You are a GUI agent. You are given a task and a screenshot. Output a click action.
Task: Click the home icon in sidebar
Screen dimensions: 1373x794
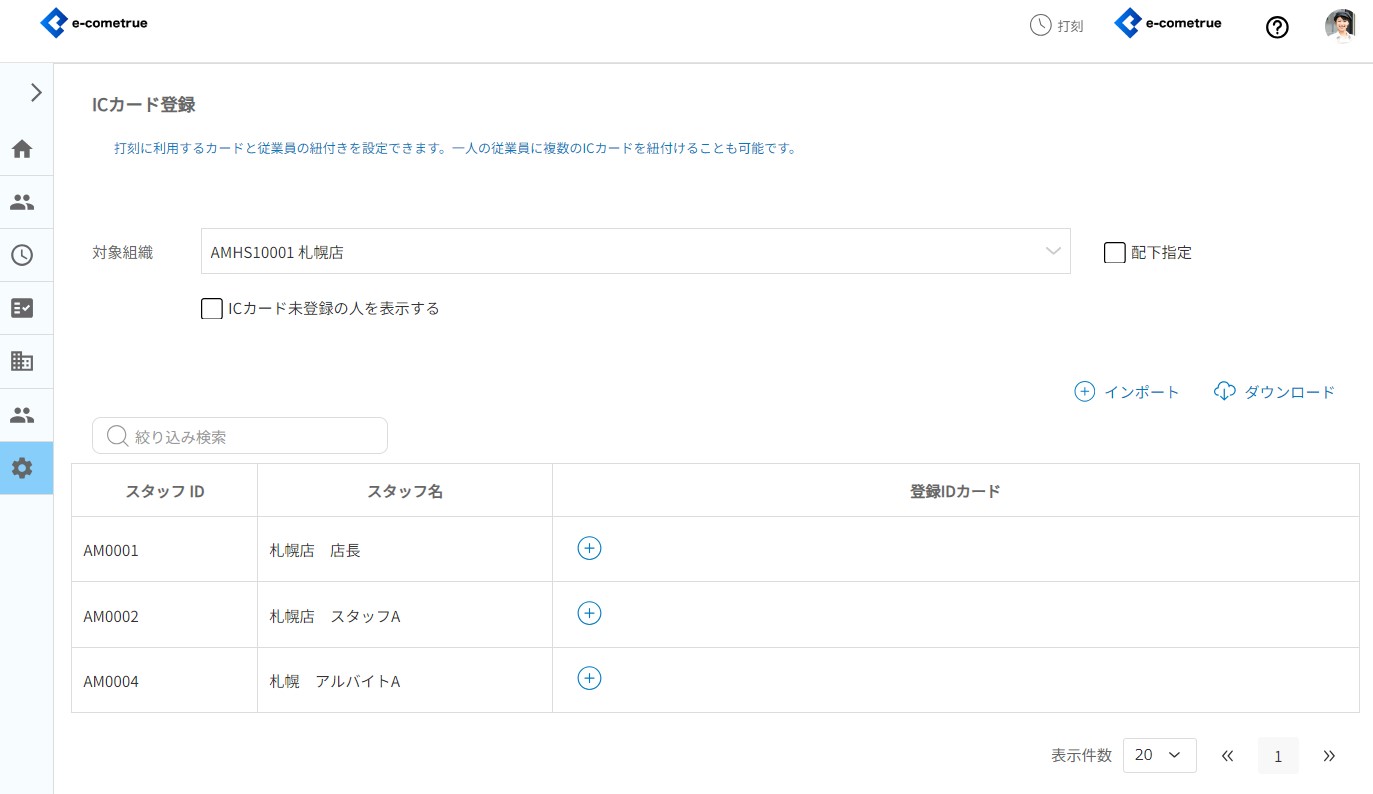pyautogui.click(x=22, y=149)
